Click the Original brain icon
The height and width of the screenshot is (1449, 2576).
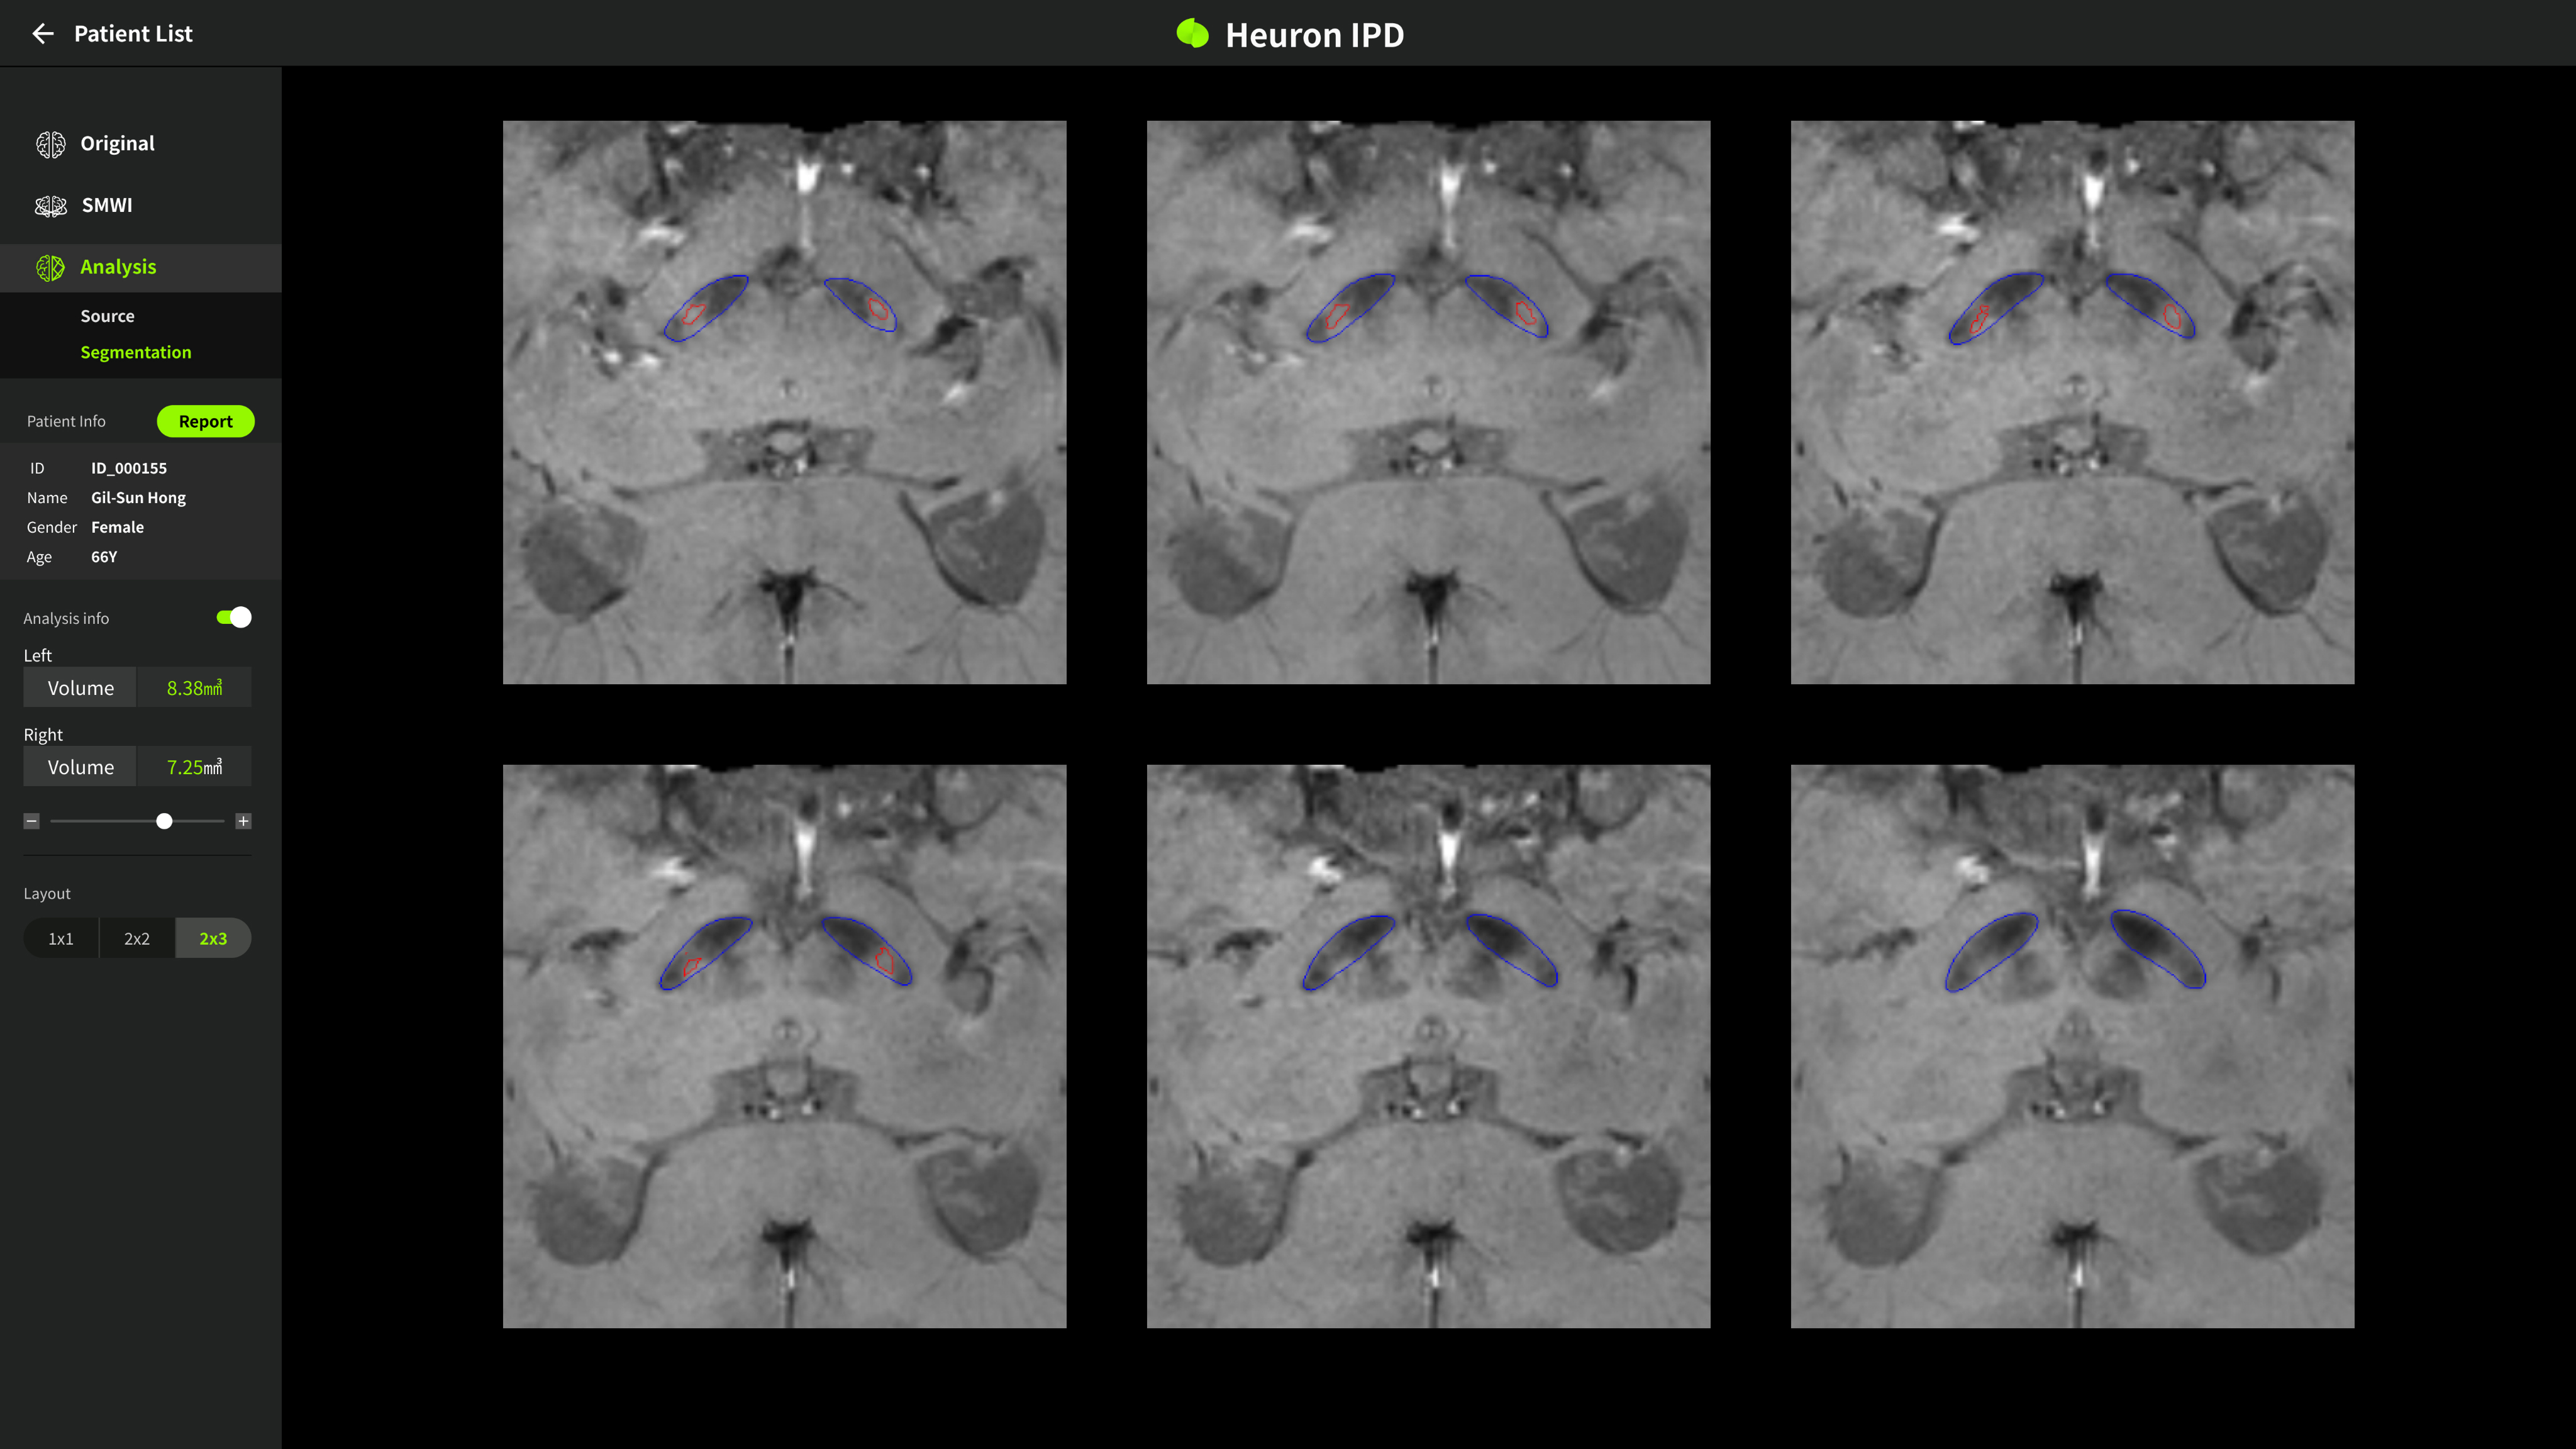coord(51,144)
